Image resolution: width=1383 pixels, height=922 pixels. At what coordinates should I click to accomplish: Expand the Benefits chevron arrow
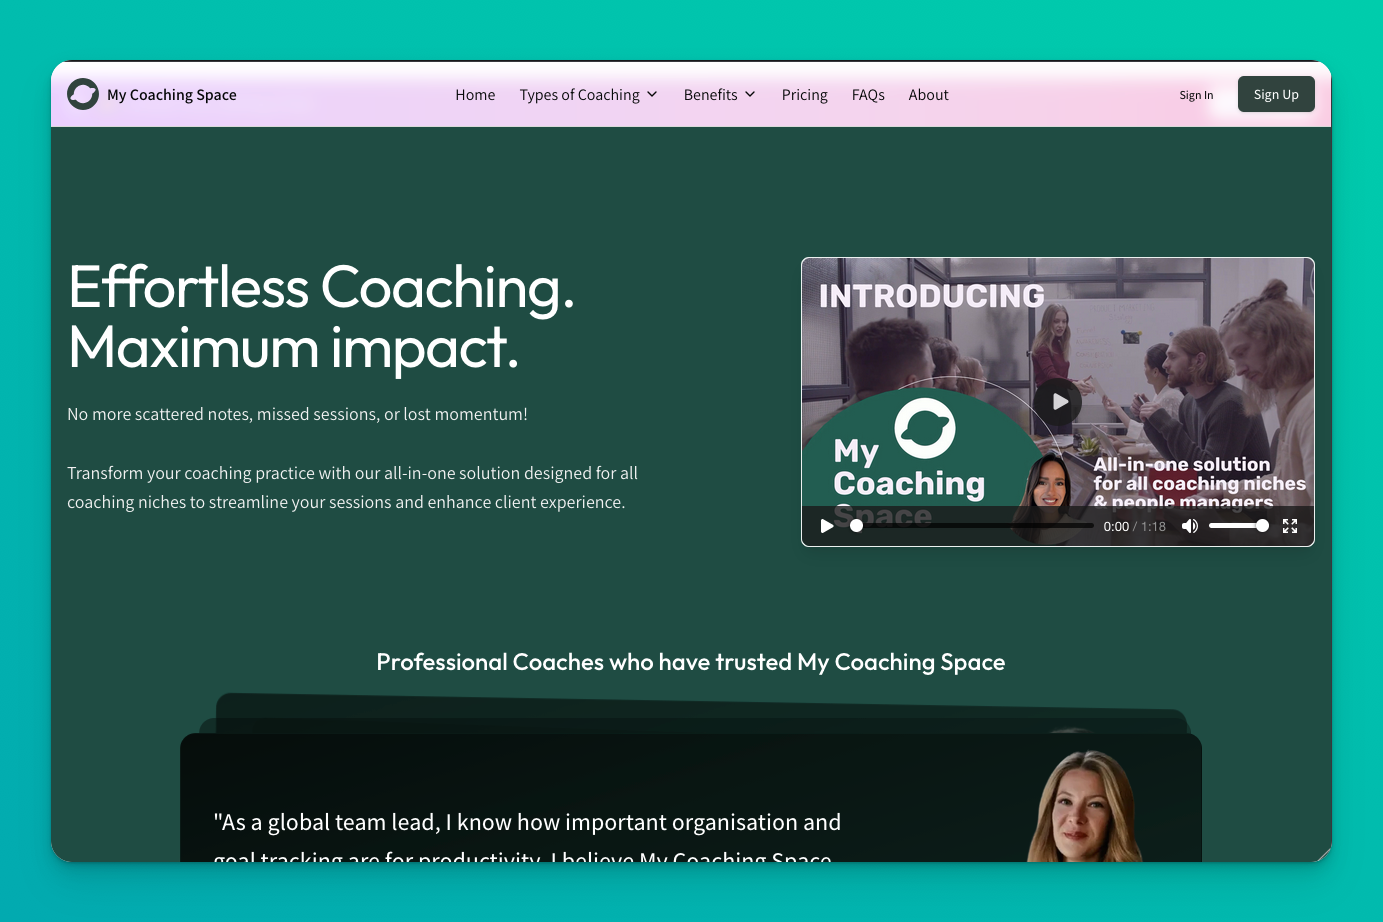(750, 94)
